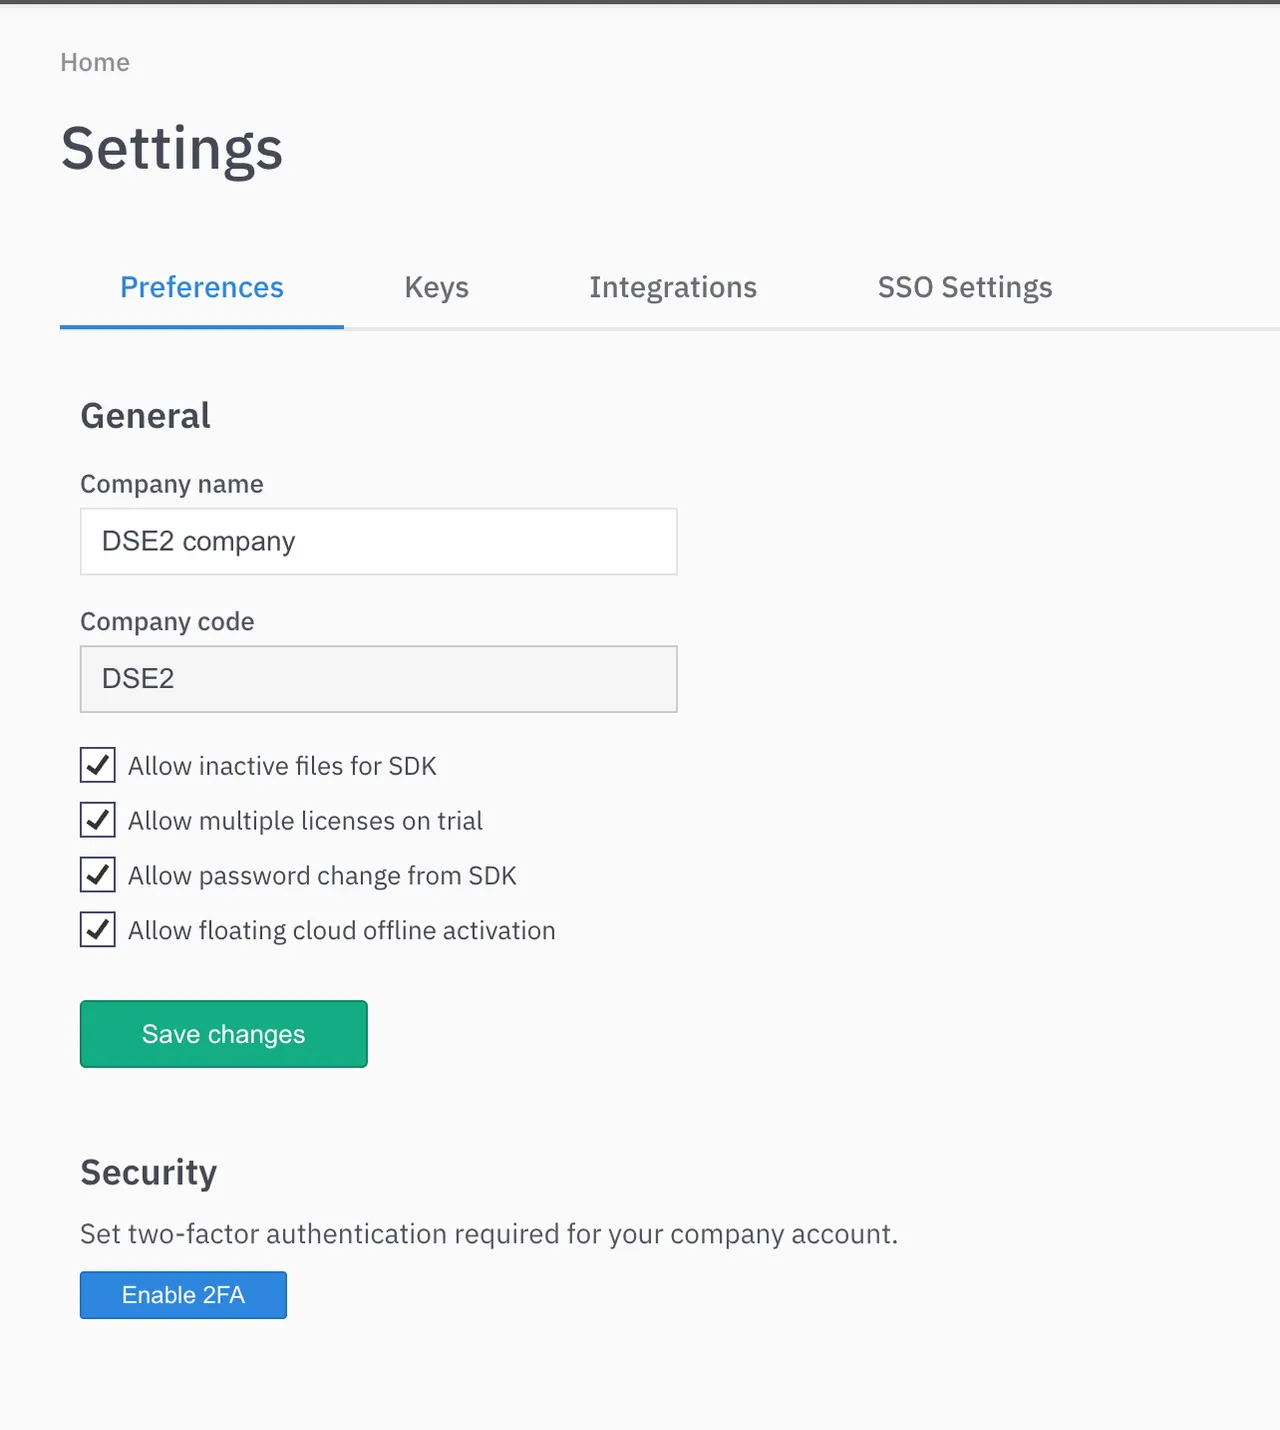Click the Save changes button
This screenshot has width=1280, height=1430.
pyautogui.click(x=223, y=1034)
